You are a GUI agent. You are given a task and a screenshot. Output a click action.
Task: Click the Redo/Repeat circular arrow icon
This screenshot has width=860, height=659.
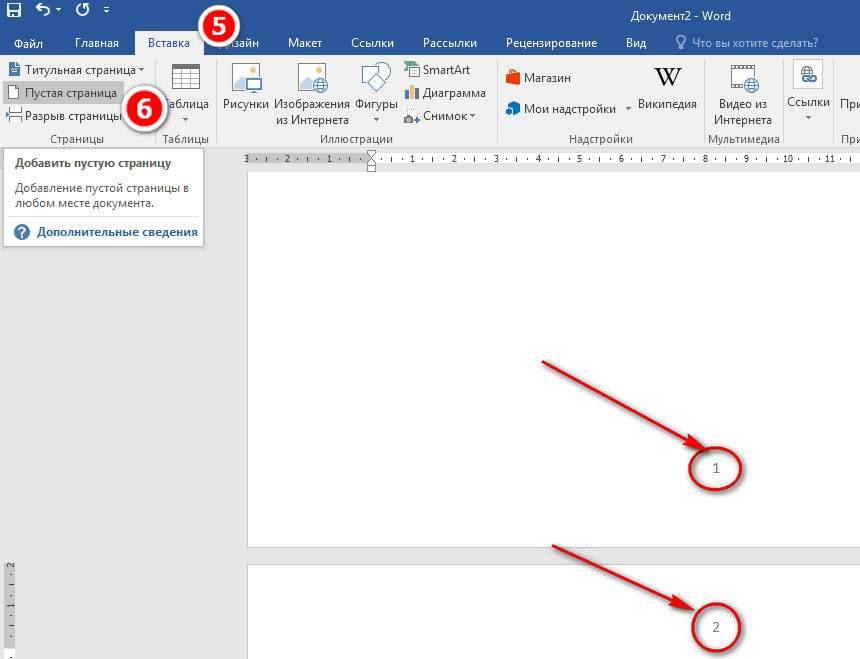pos(83,9)
